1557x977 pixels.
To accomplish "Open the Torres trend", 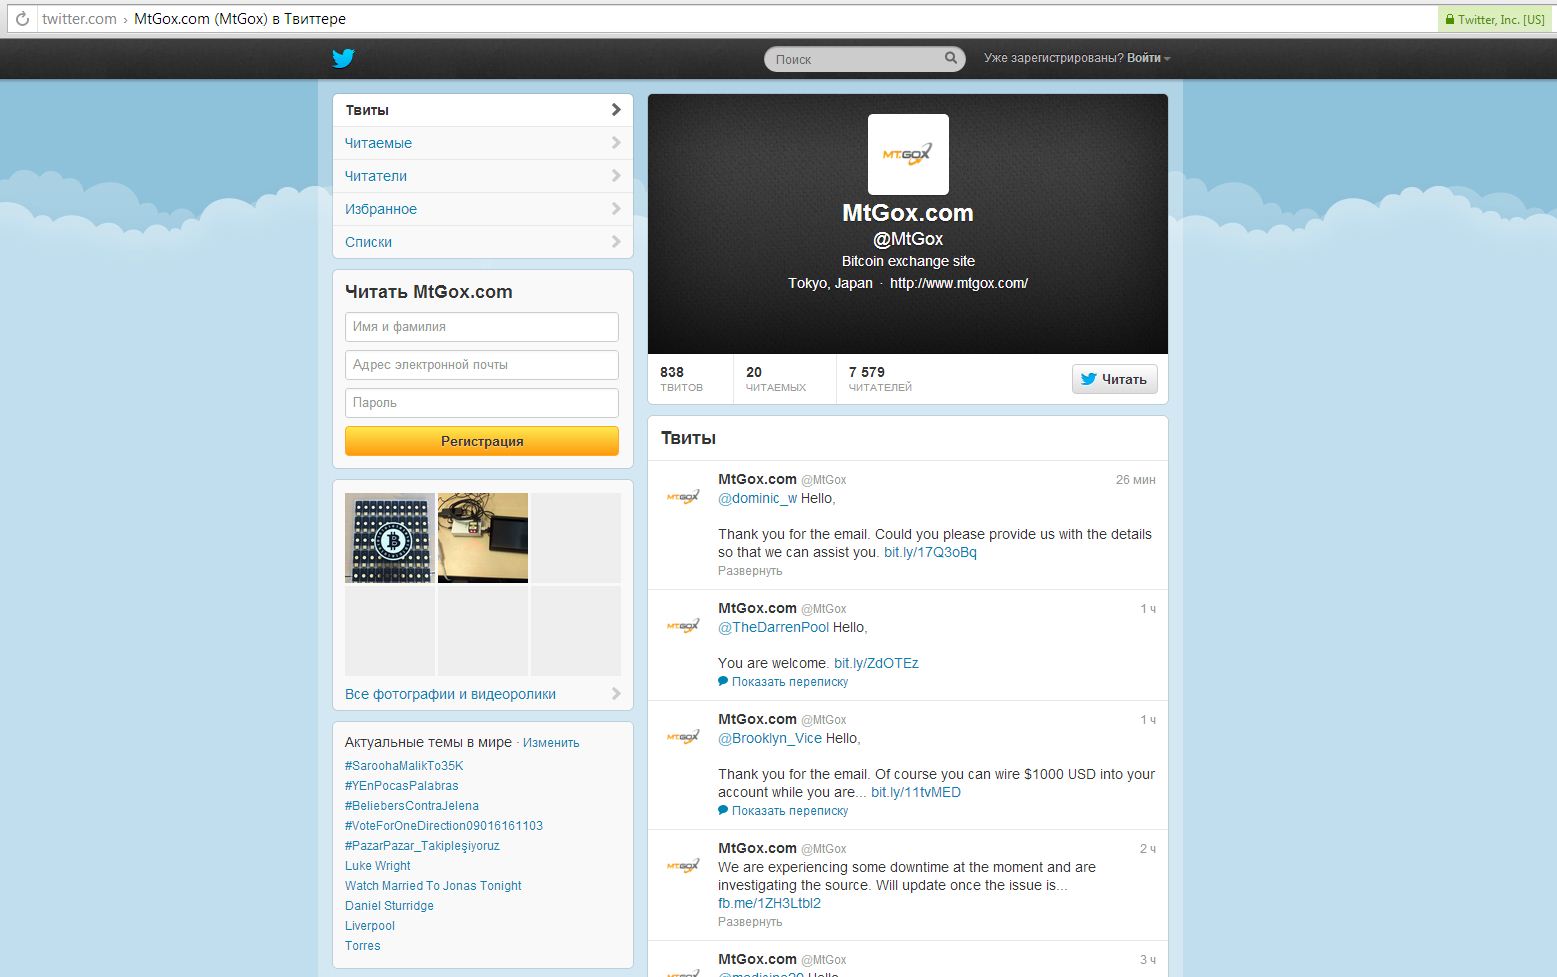I will click(363, 946).
